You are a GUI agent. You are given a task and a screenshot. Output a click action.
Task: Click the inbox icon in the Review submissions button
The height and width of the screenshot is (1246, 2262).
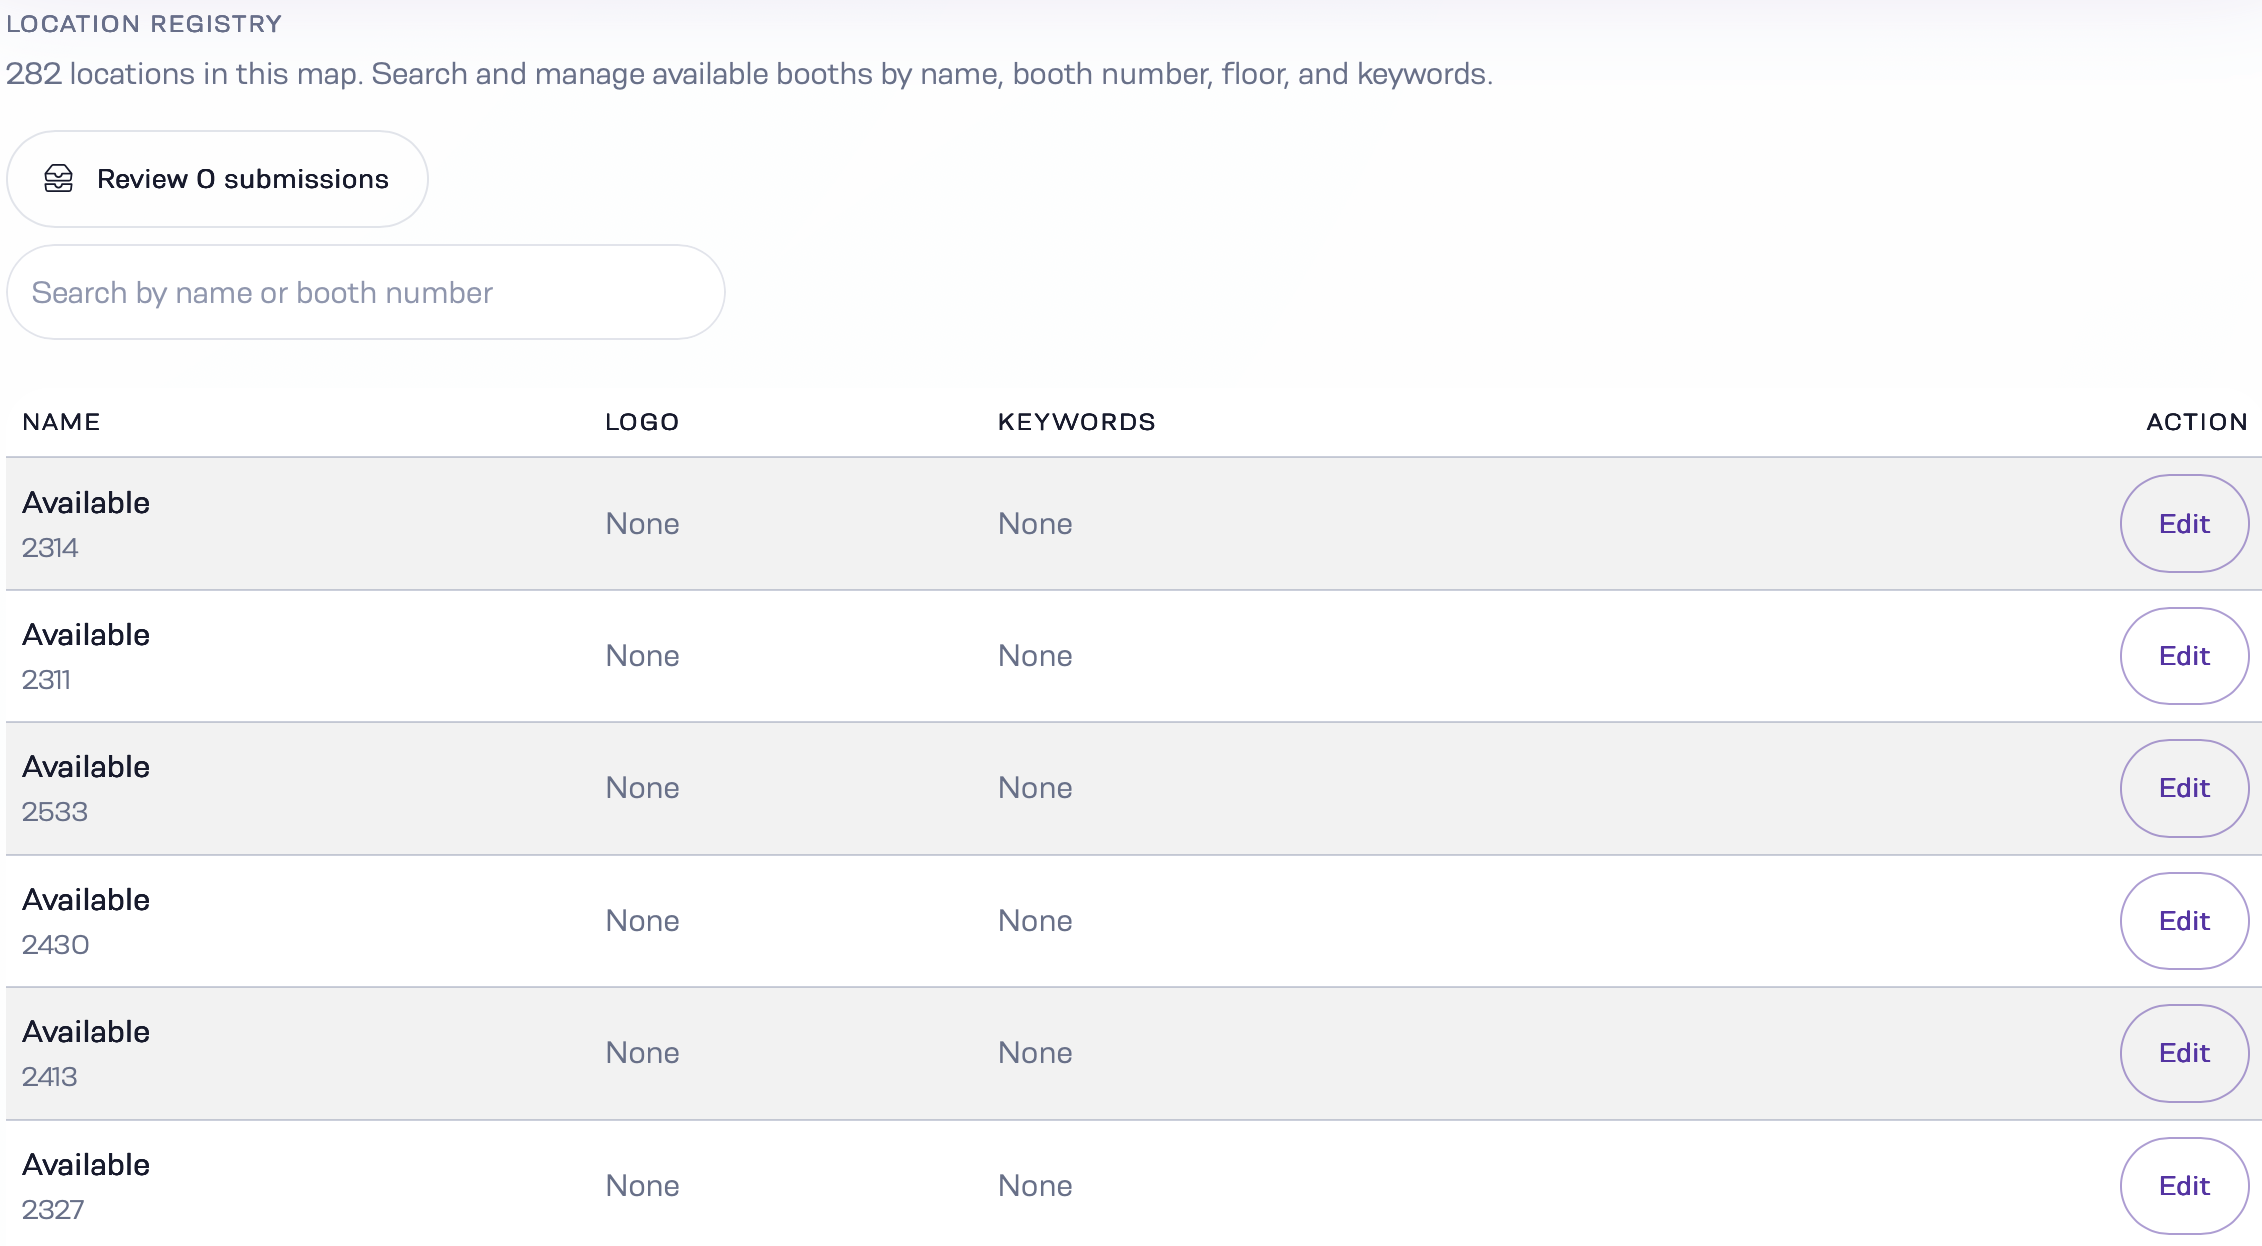(x=59, y=179)
